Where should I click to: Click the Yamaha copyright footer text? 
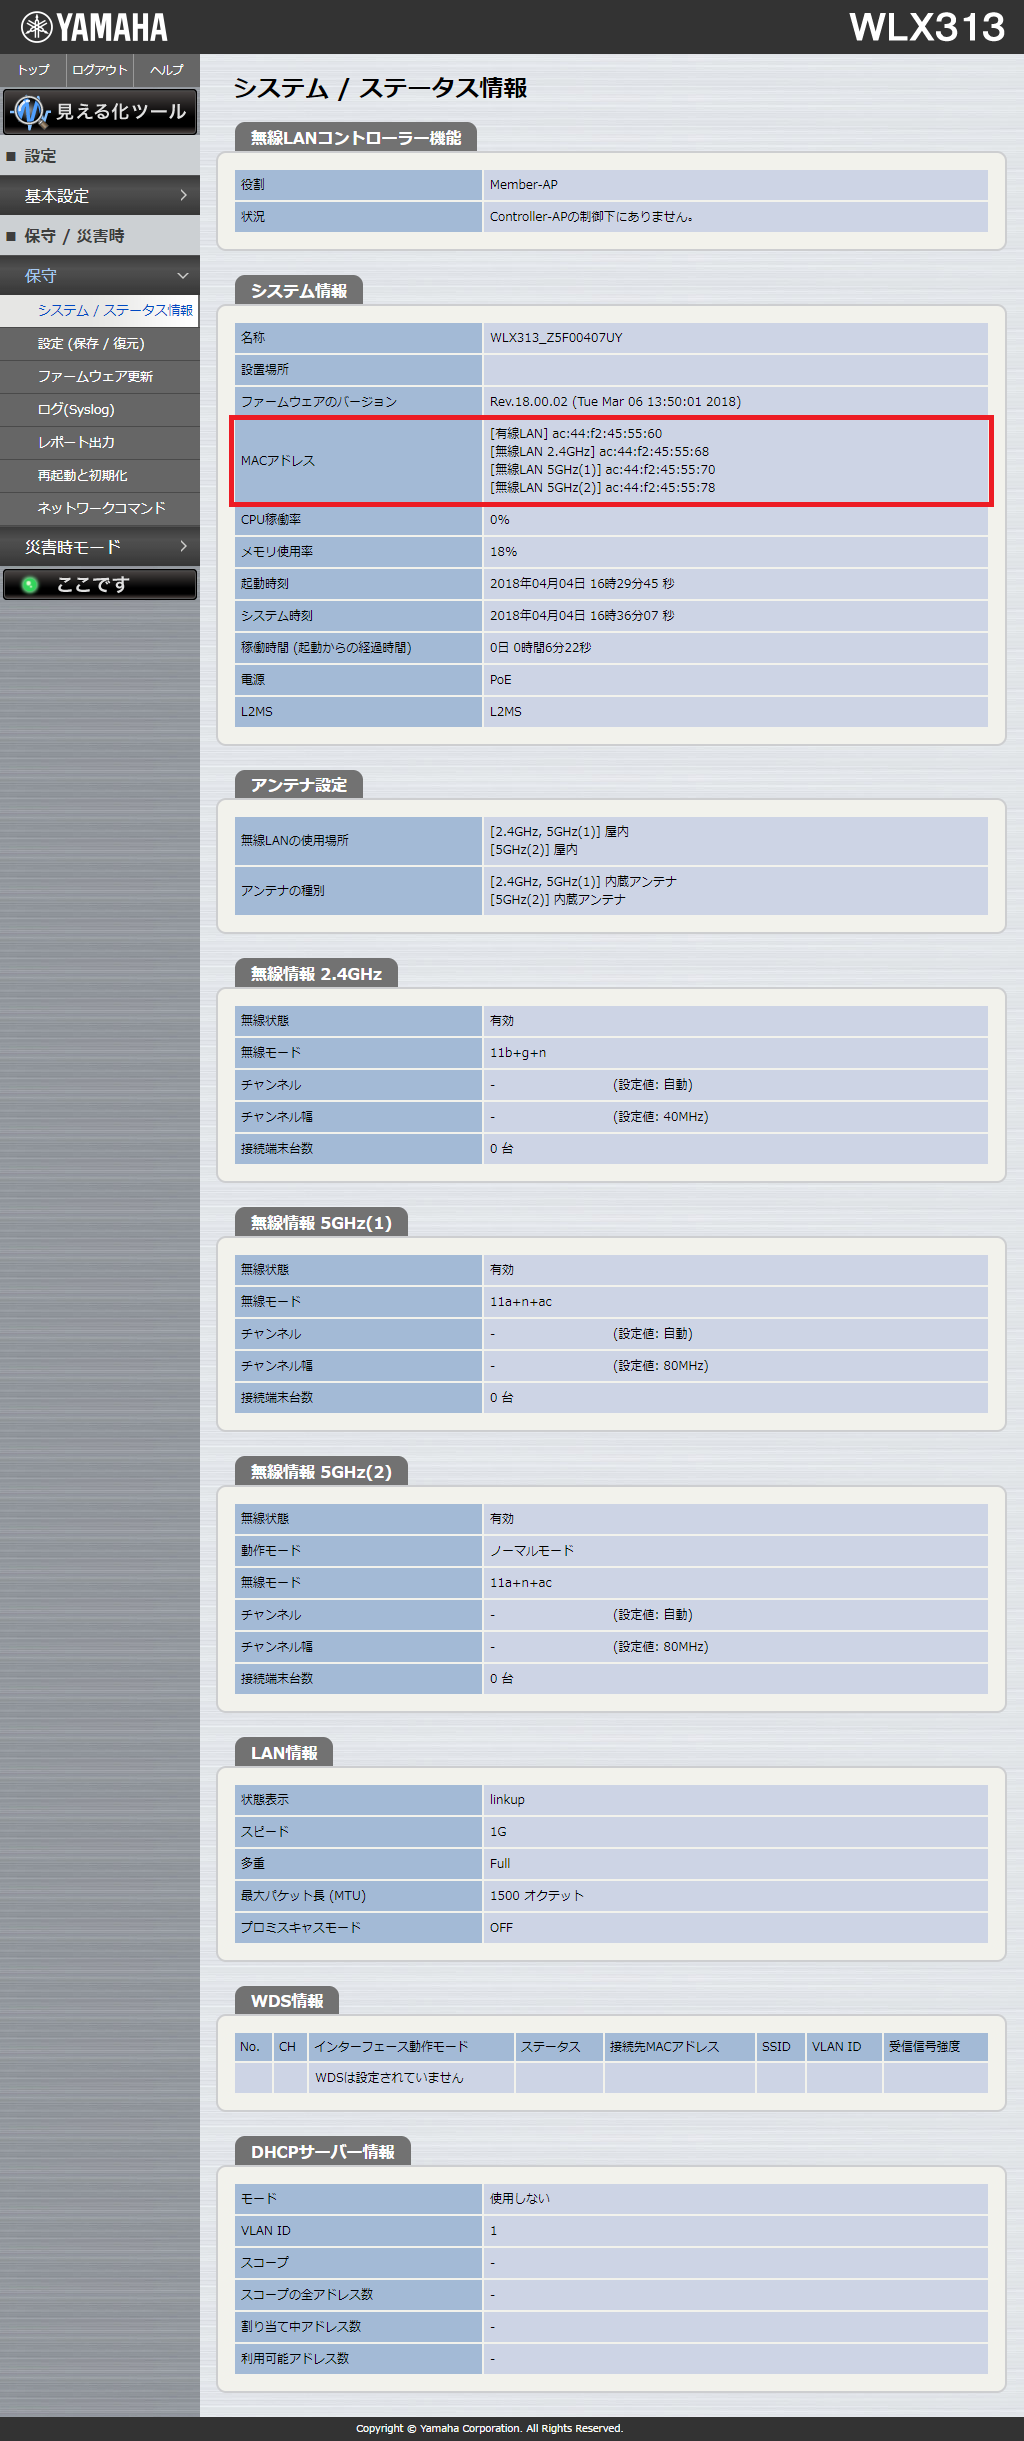(x=489, y=2429)
